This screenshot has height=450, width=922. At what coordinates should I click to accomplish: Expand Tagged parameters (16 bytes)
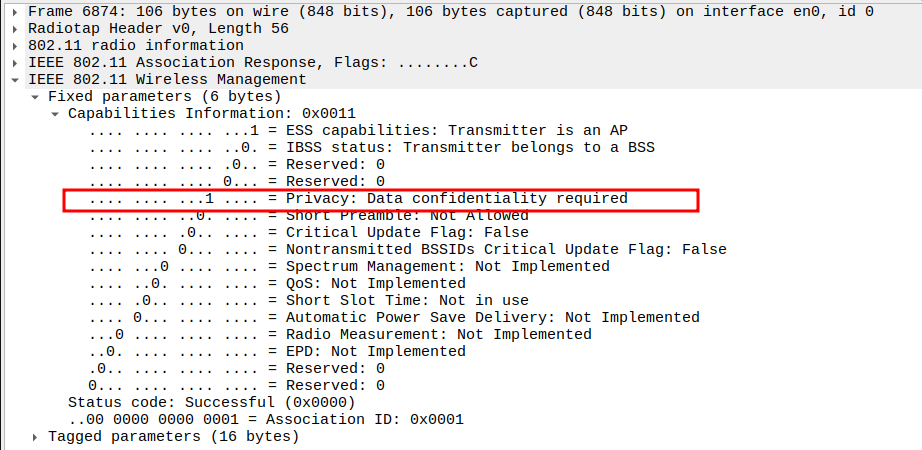35,437
